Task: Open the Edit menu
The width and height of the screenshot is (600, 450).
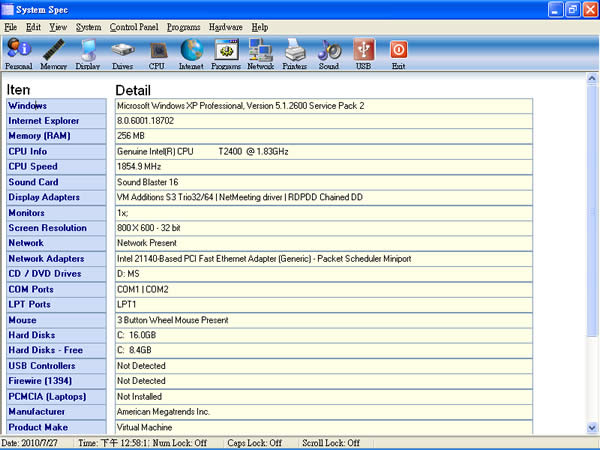Action: 33,27
